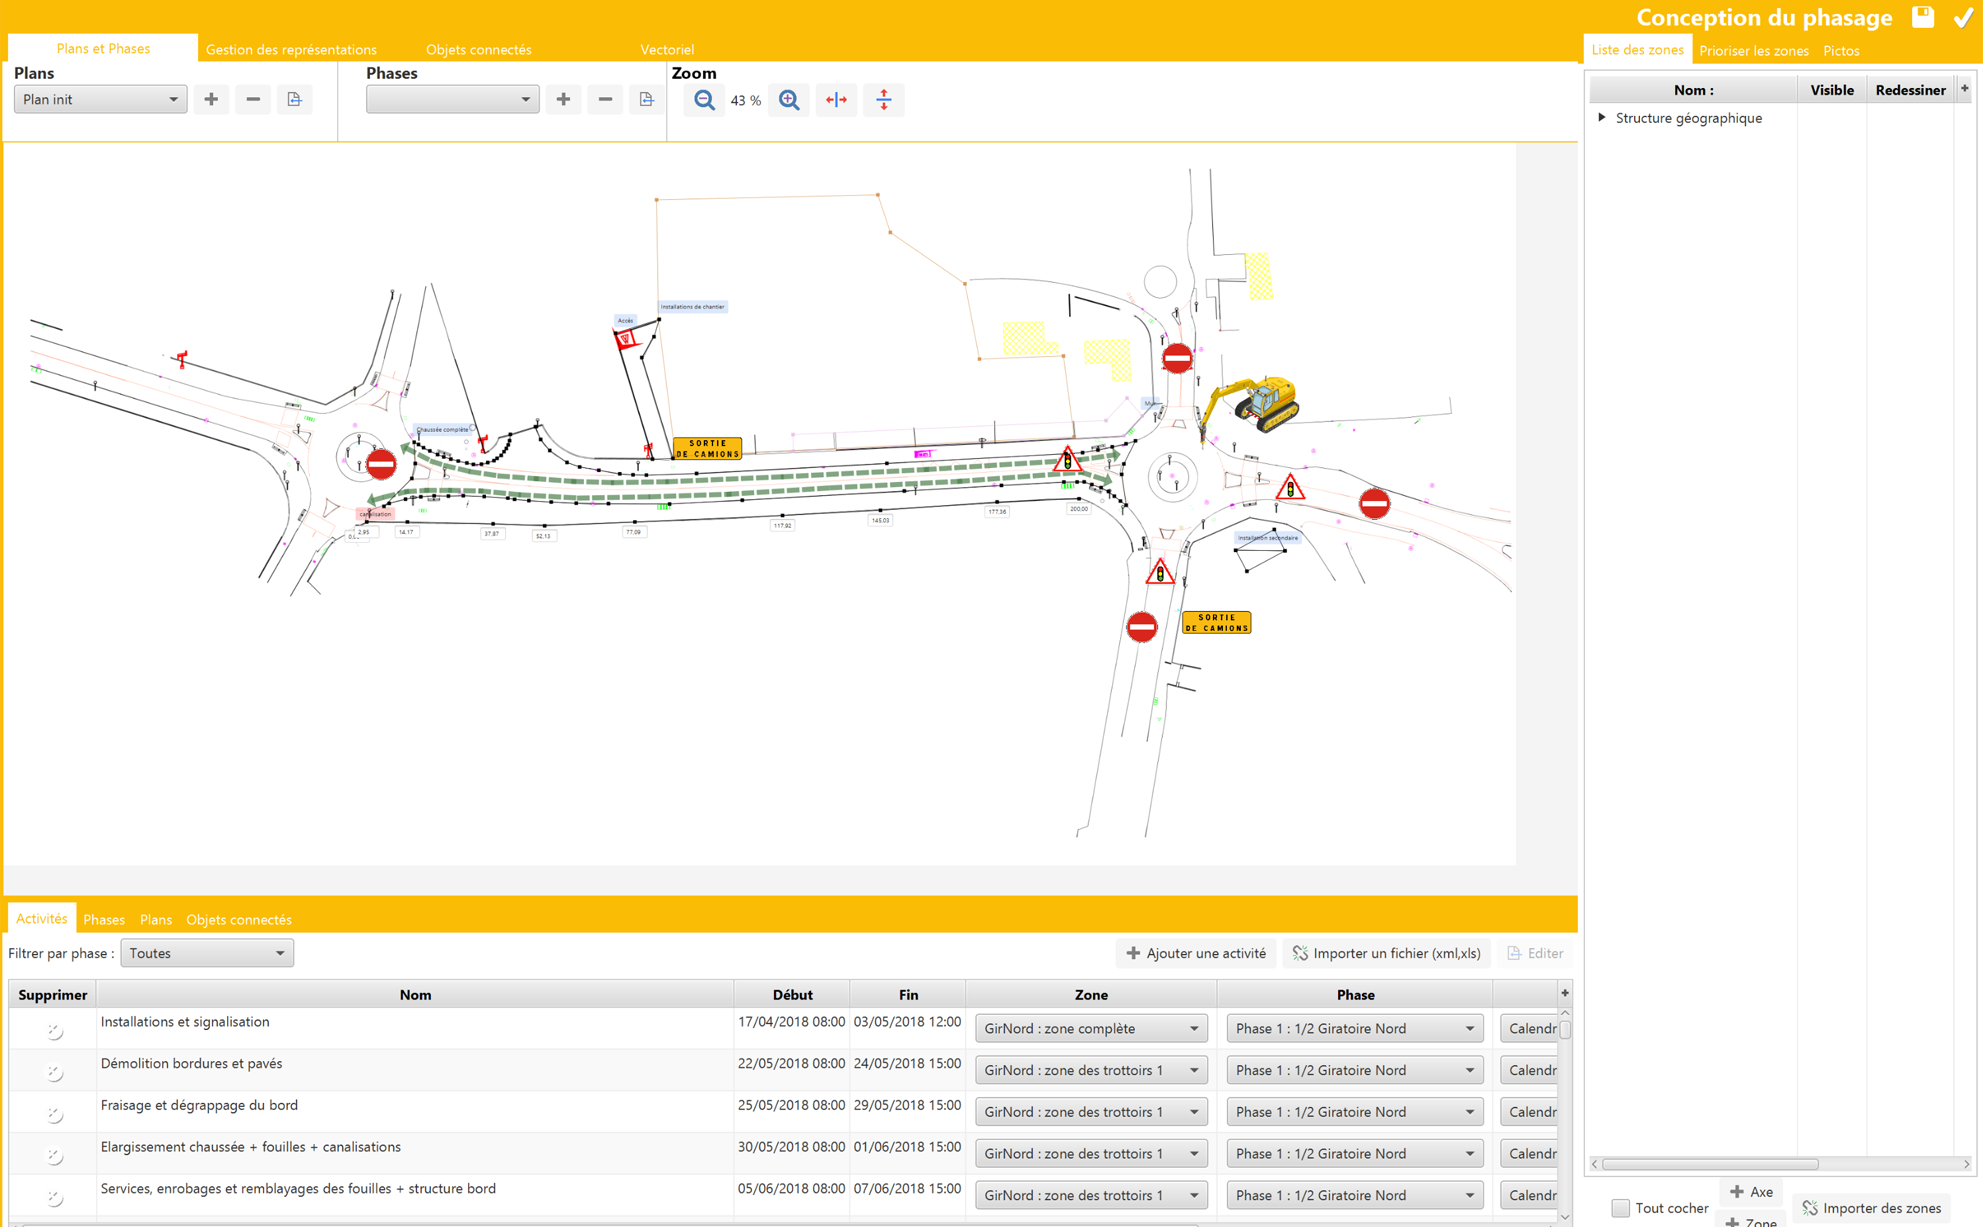Remove the selected phase with minus icon

605,100
